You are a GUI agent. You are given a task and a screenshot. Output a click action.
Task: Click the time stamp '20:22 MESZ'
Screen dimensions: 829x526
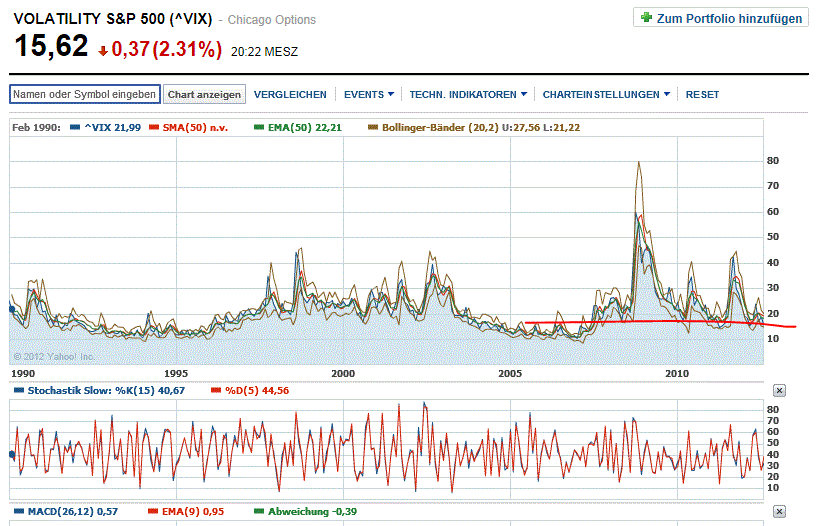click(264, 52)
